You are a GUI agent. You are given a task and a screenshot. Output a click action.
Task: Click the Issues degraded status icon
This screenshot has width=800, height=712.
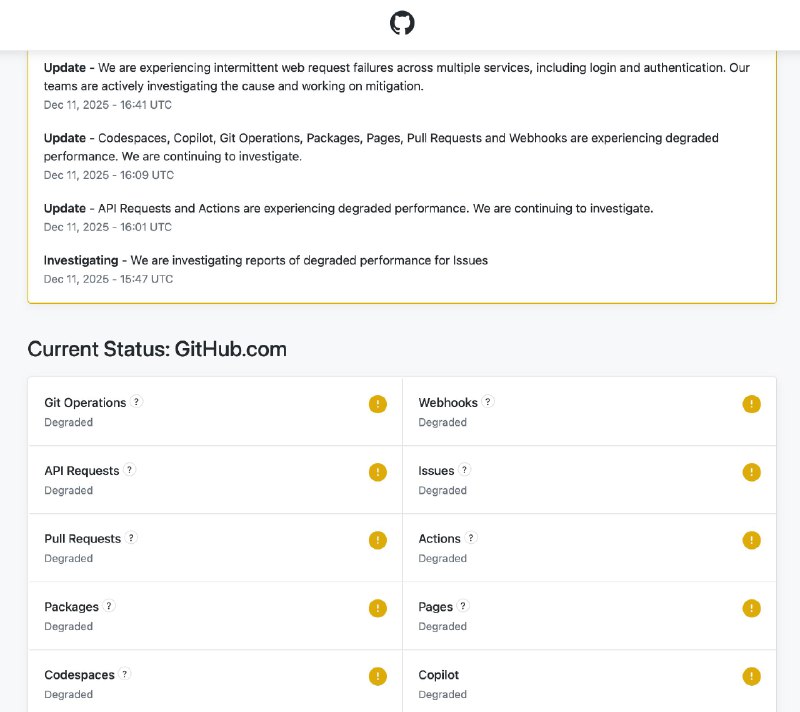[751, 472]
